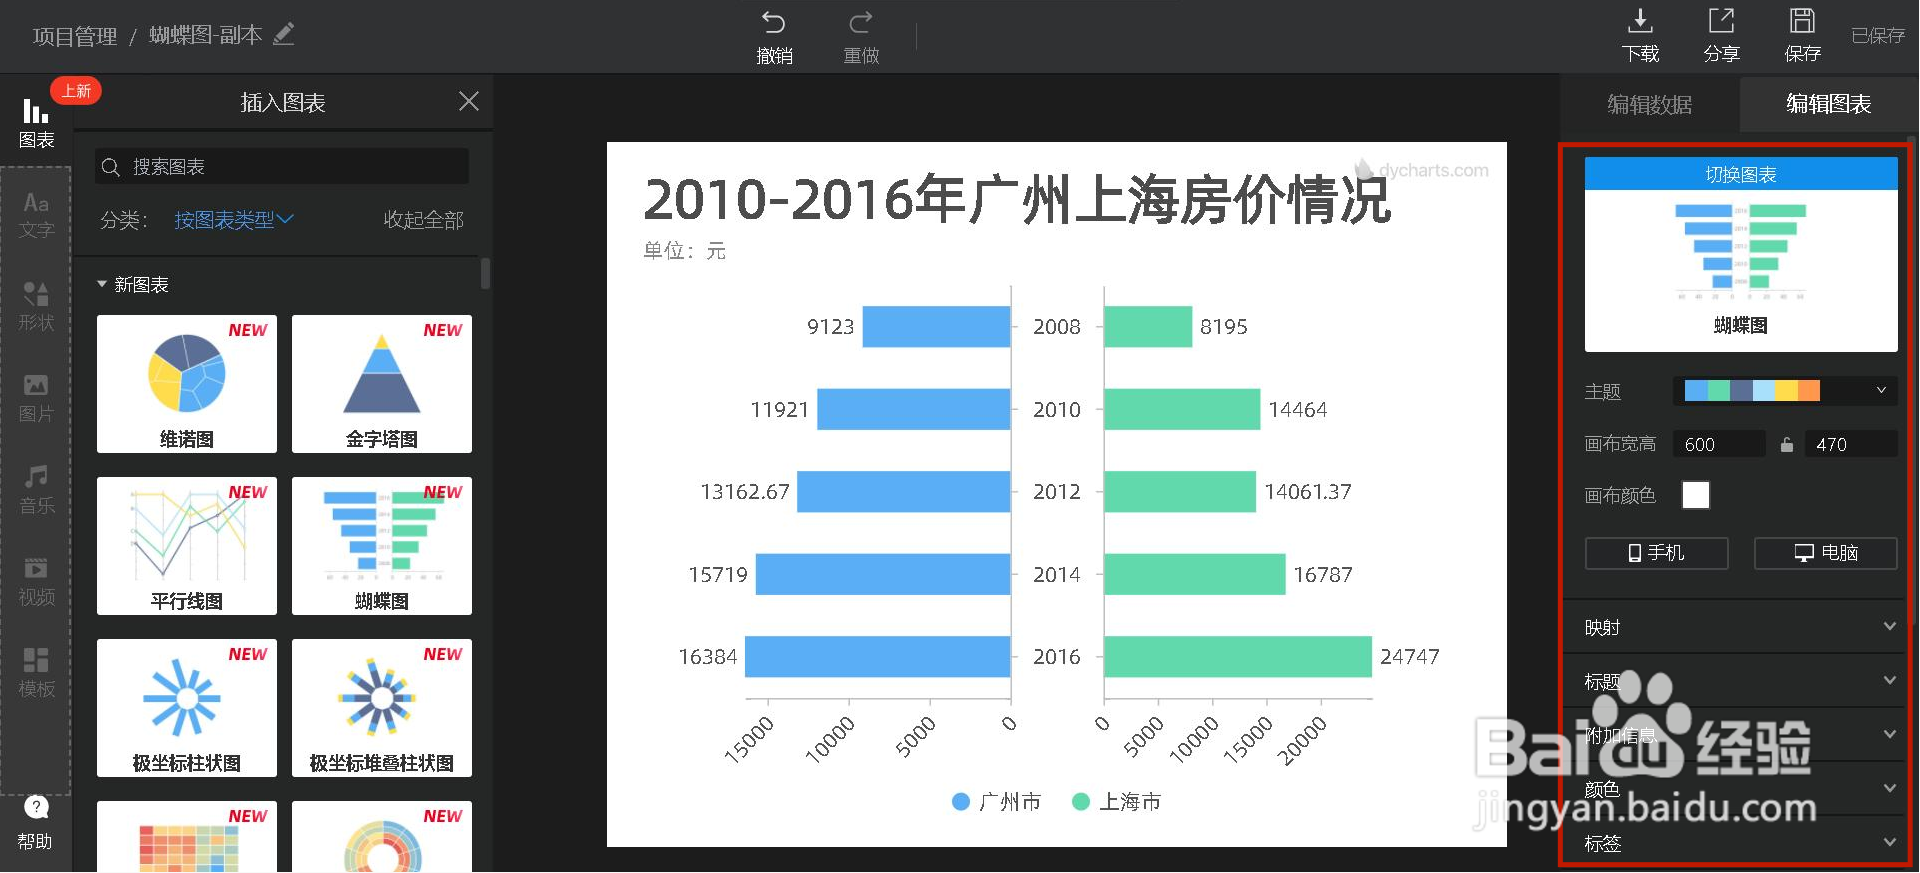Click the save (保存) icon
The image size is (1920, 873).
pyautogui.click(x=1802, y=20)
